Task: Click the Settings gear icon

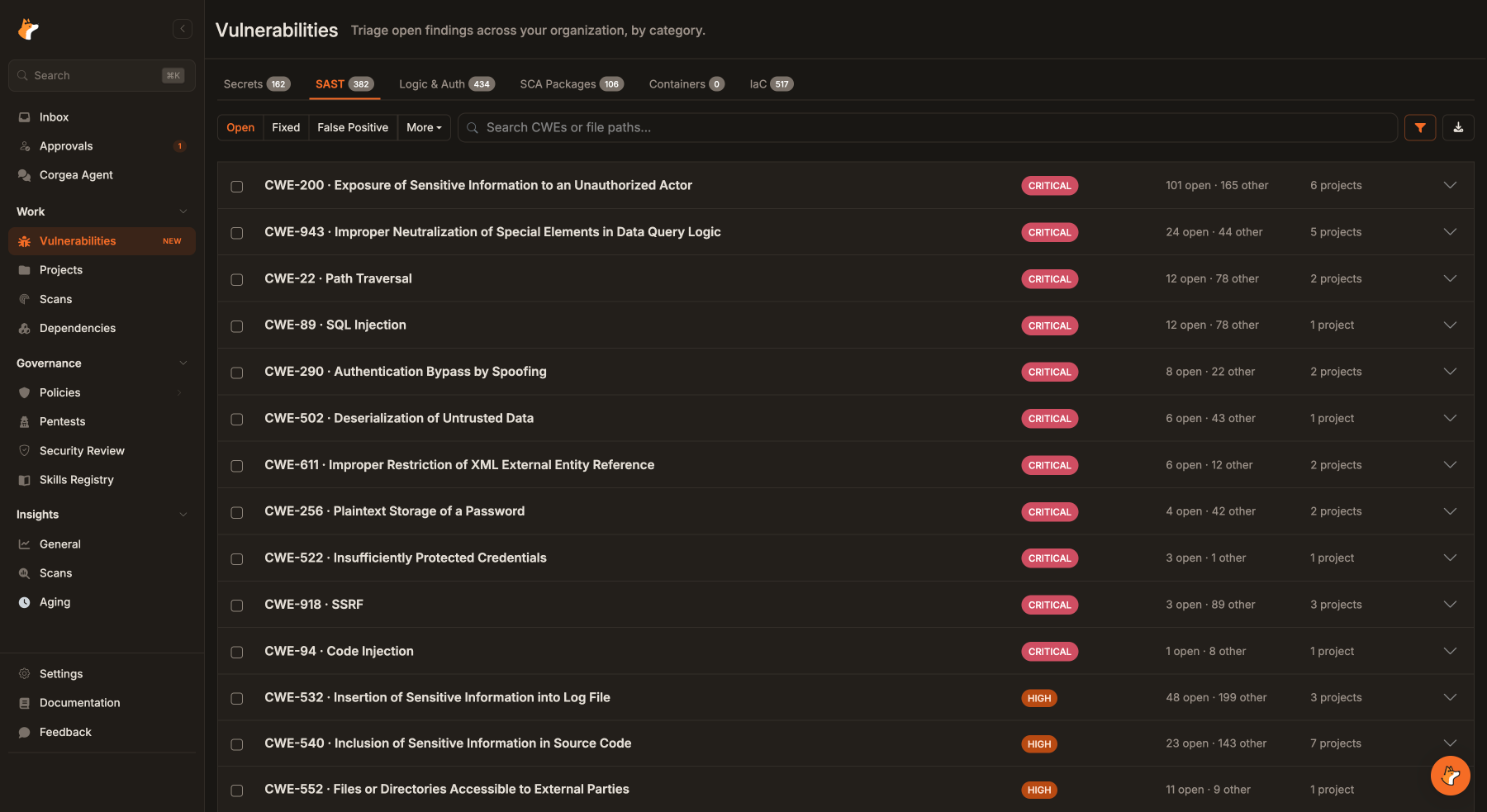Action: (x=25, y=674)
